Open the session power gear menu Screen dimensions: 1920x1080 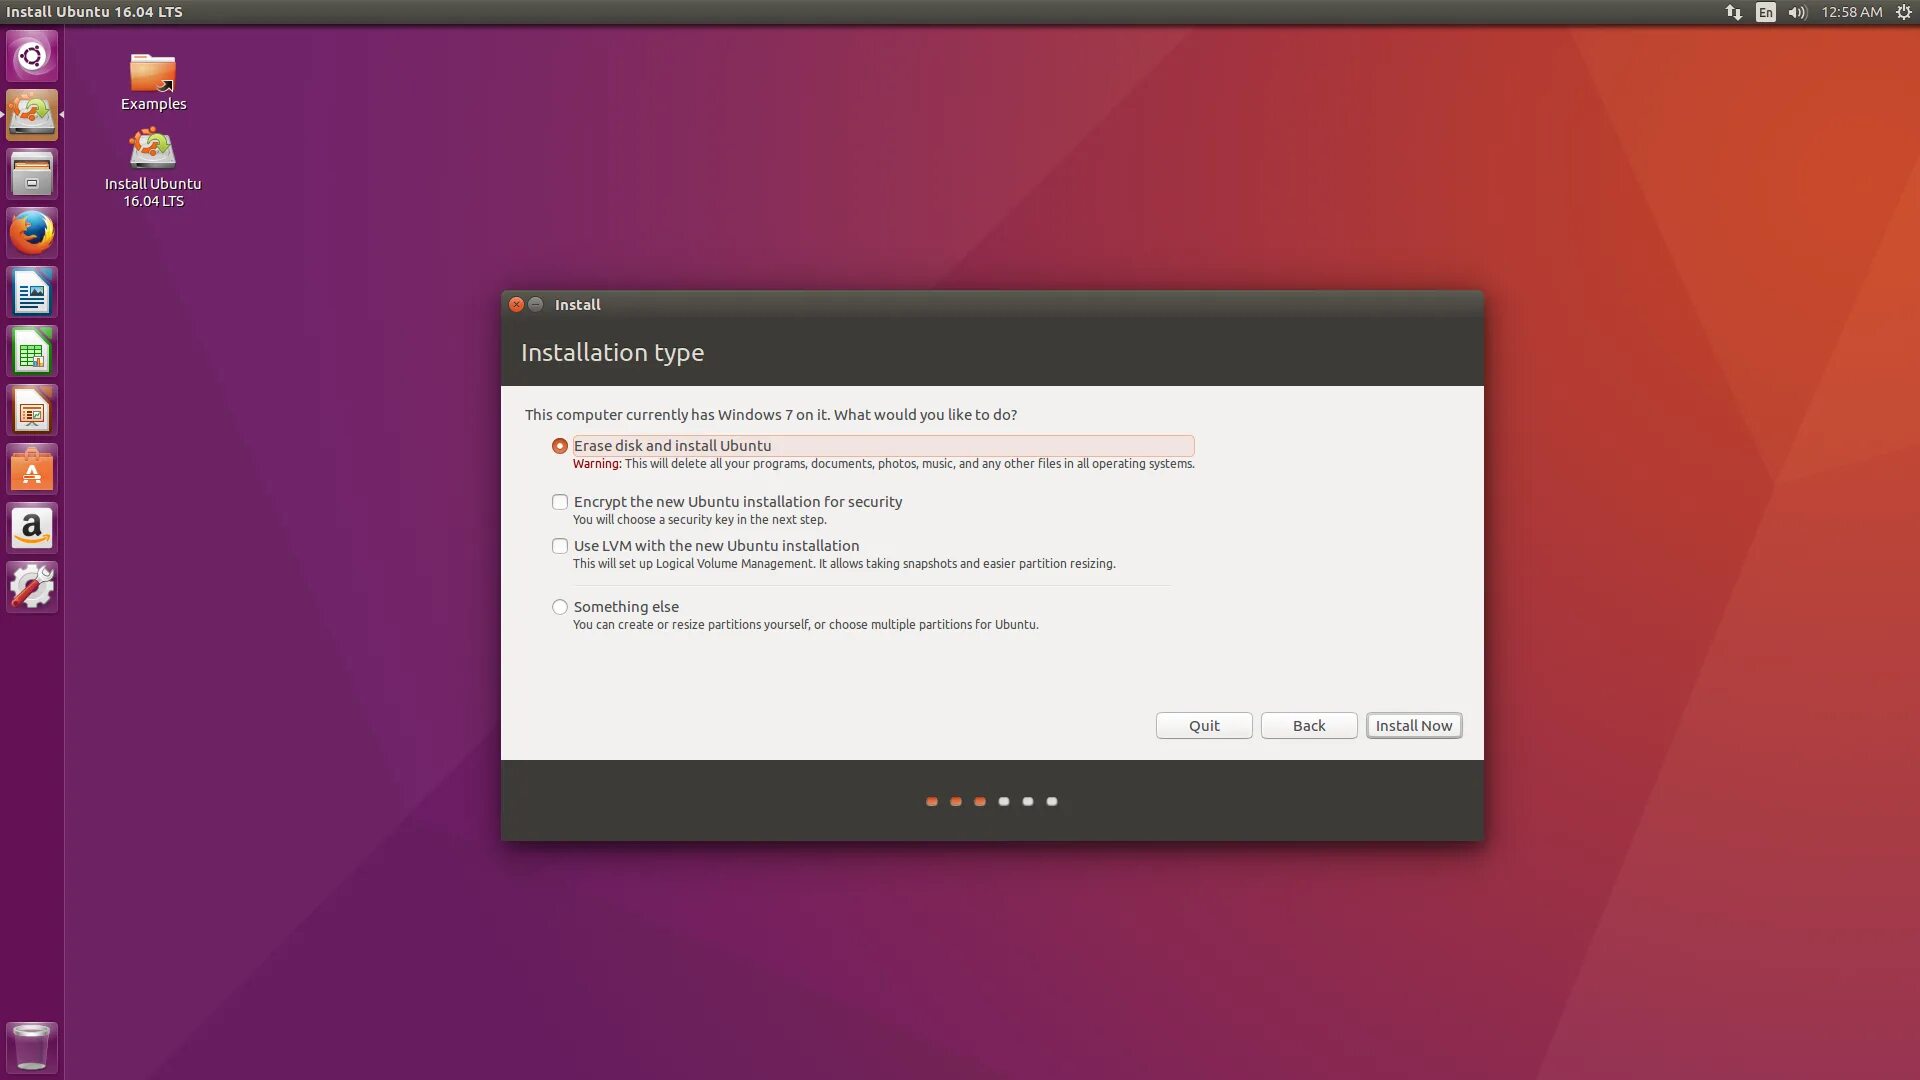(x=1903, y=12)
